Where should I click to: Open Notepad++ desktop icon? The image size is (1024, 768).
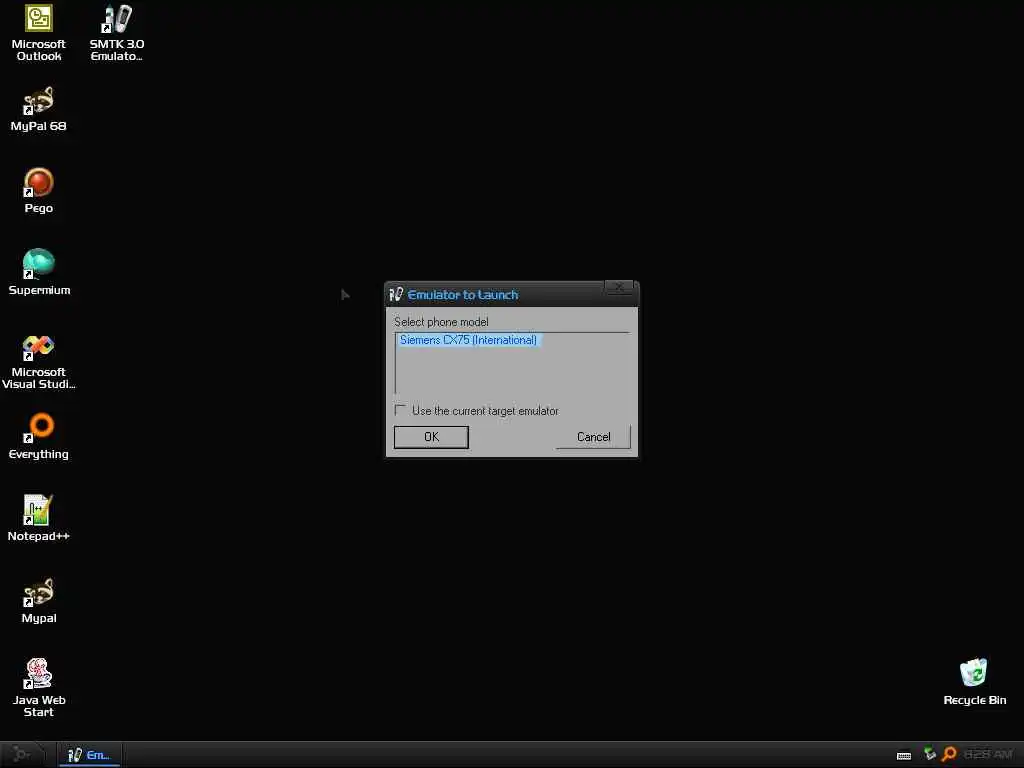pyautogui.click(x=39, y=518)
